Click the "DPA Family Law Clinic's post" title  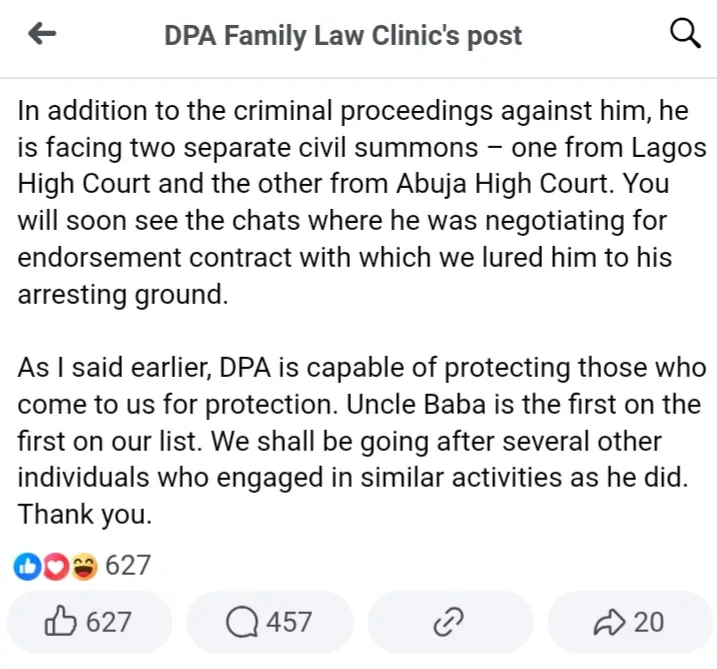343,36
